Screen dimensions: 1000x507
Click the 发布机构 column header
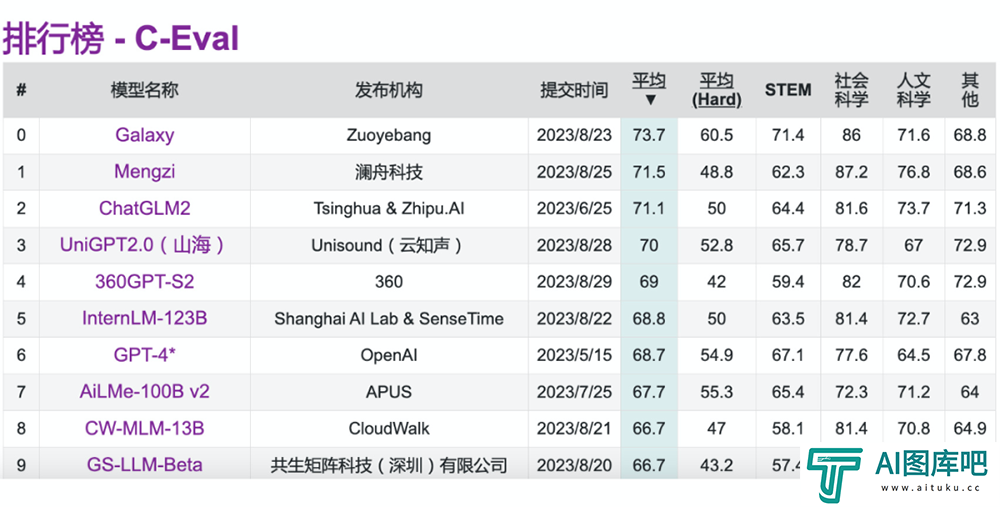(389, 90)
